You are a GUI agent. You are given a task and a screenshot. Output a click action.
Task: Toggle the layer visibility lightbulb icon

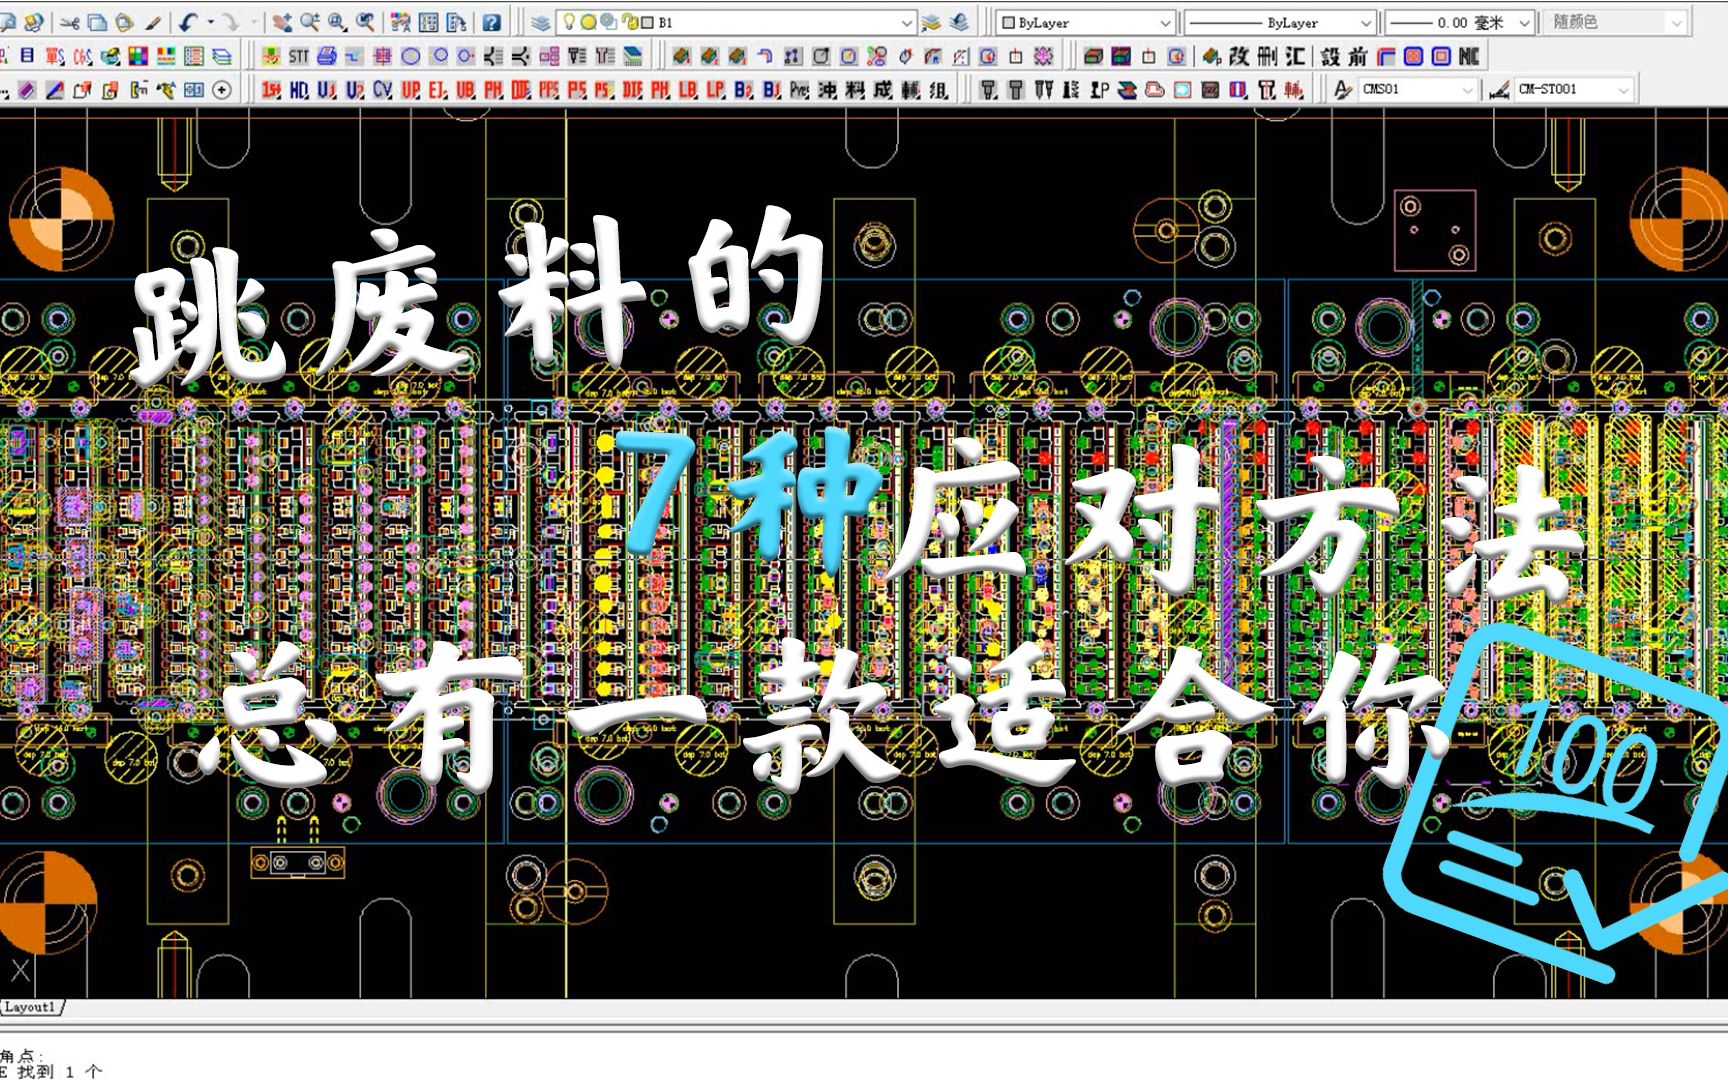(570, 19)
